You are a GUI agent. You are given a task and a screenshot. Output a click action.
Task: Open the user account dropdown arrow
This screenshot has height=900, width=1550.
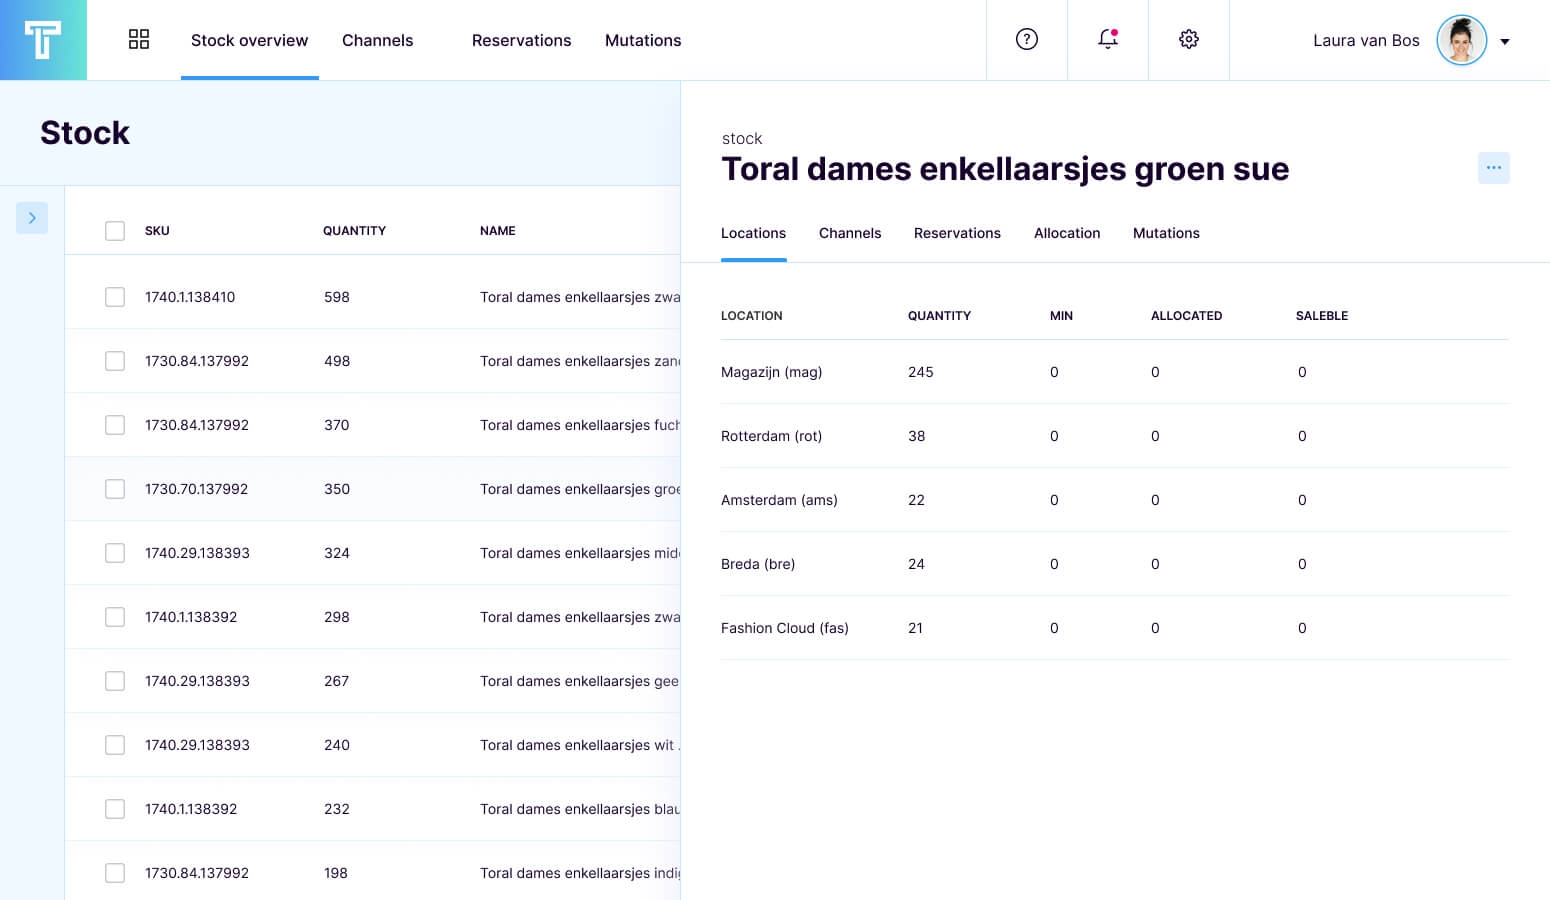[1505, 42]
